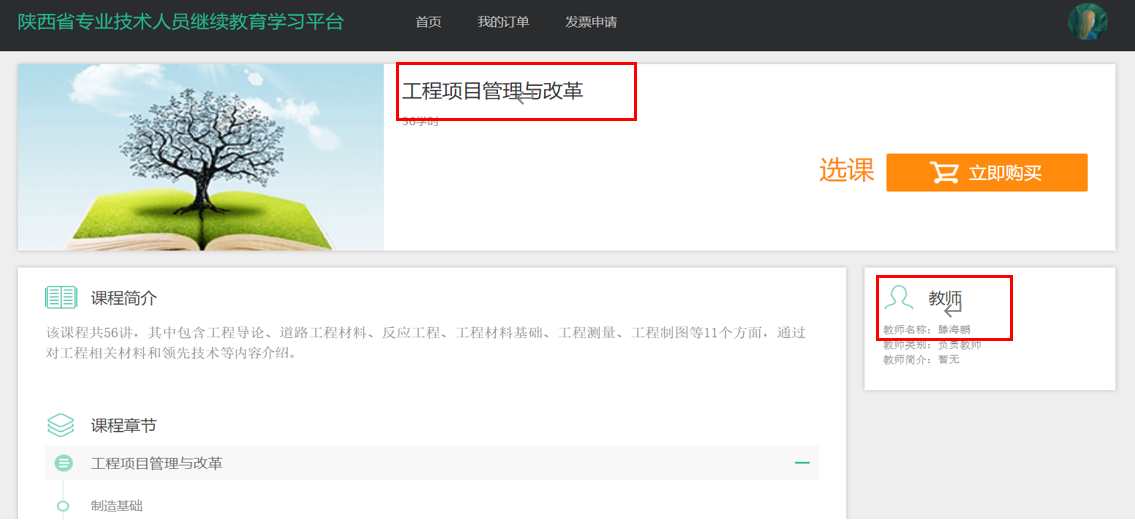
Task: Click the book icon beside 课程简介
Action: coord(61,297)
